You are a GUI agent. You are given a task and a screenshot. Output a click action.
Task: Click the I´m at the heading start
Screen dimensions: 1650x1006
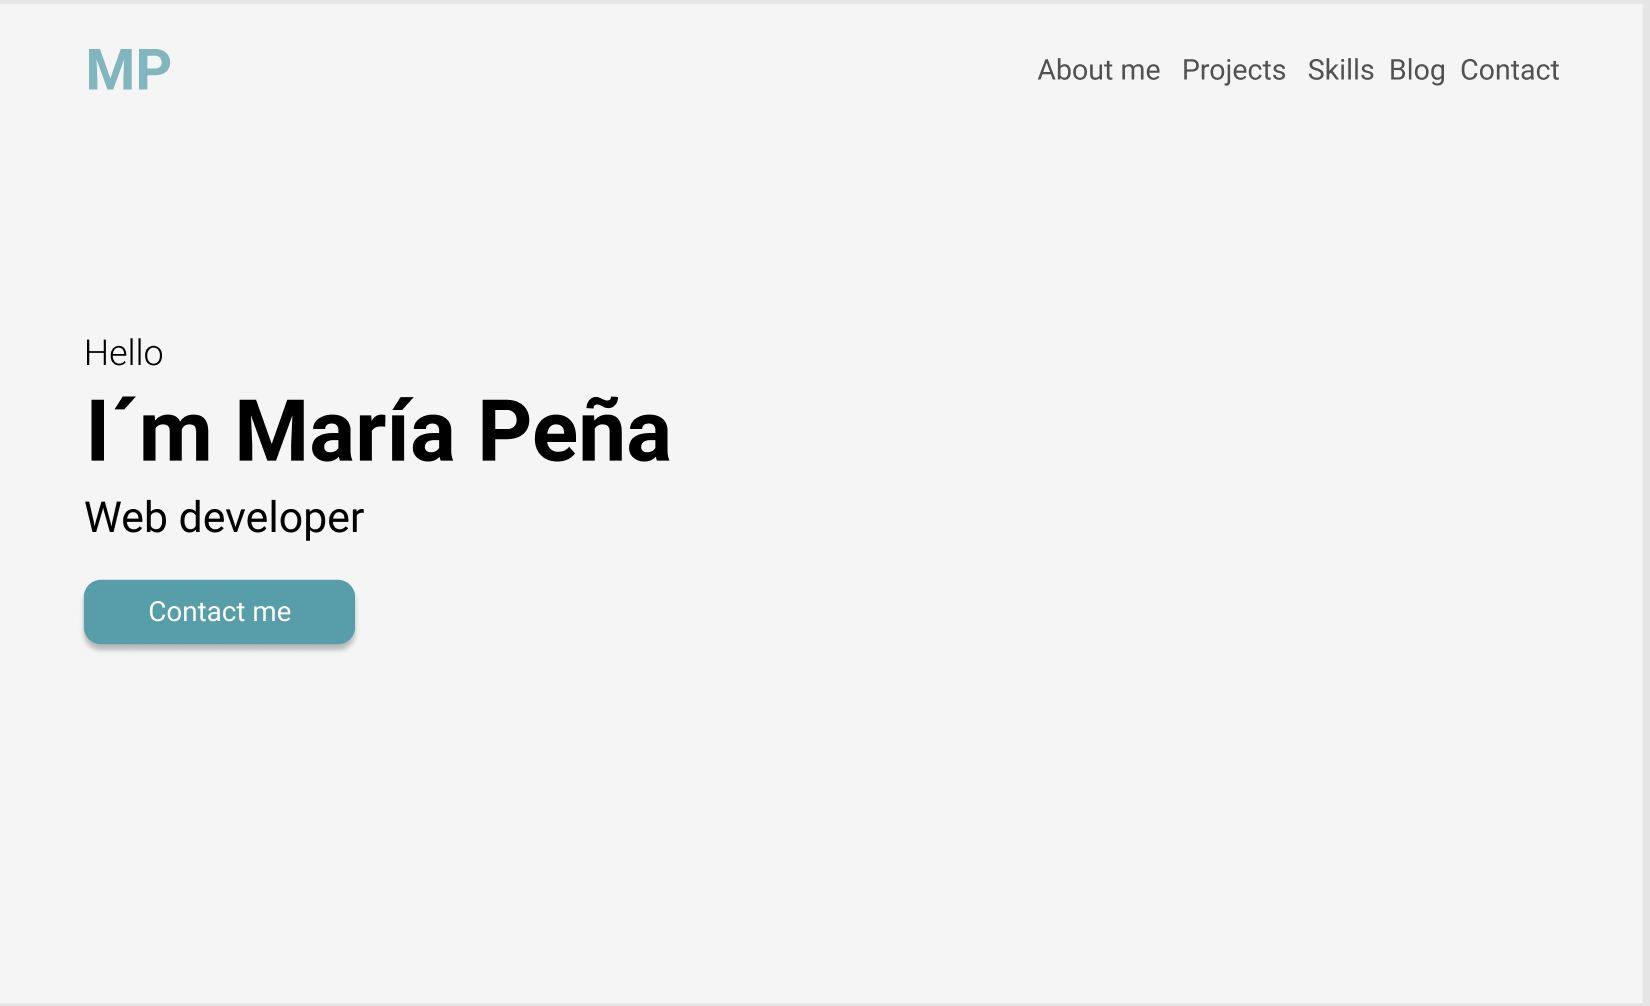click(149, 431)
